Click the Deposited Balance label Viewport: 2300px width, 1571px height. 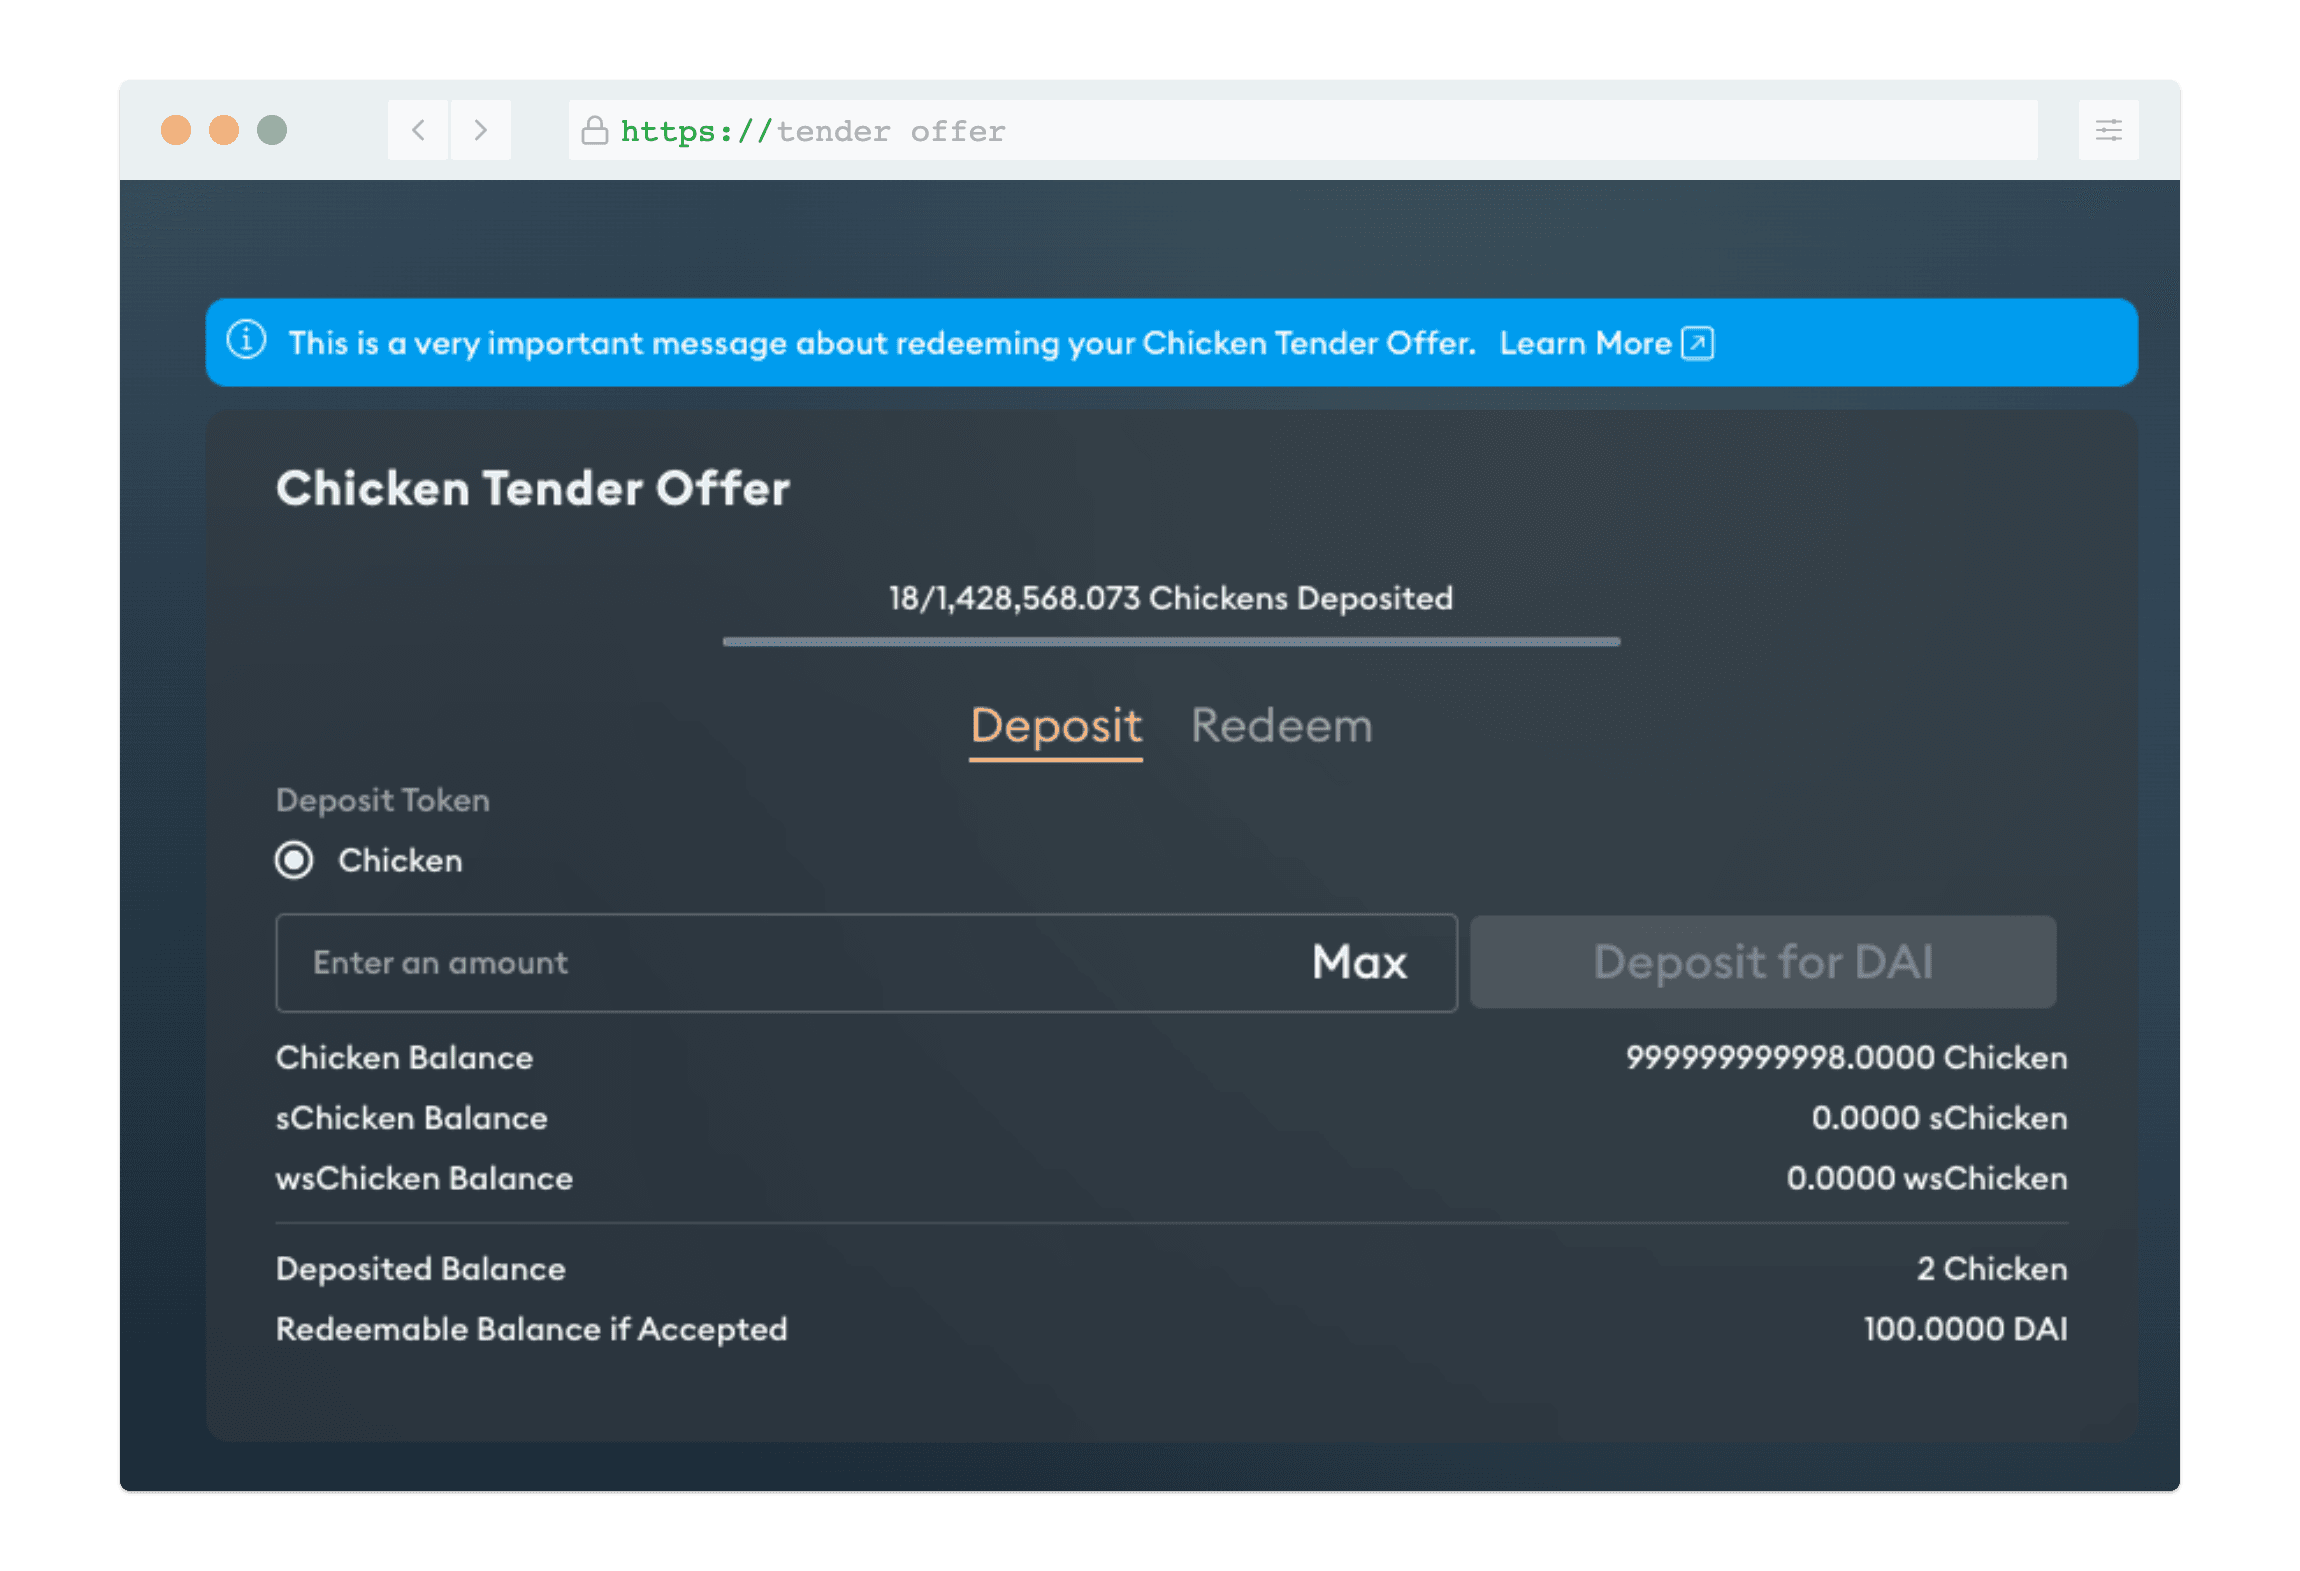421,1268
